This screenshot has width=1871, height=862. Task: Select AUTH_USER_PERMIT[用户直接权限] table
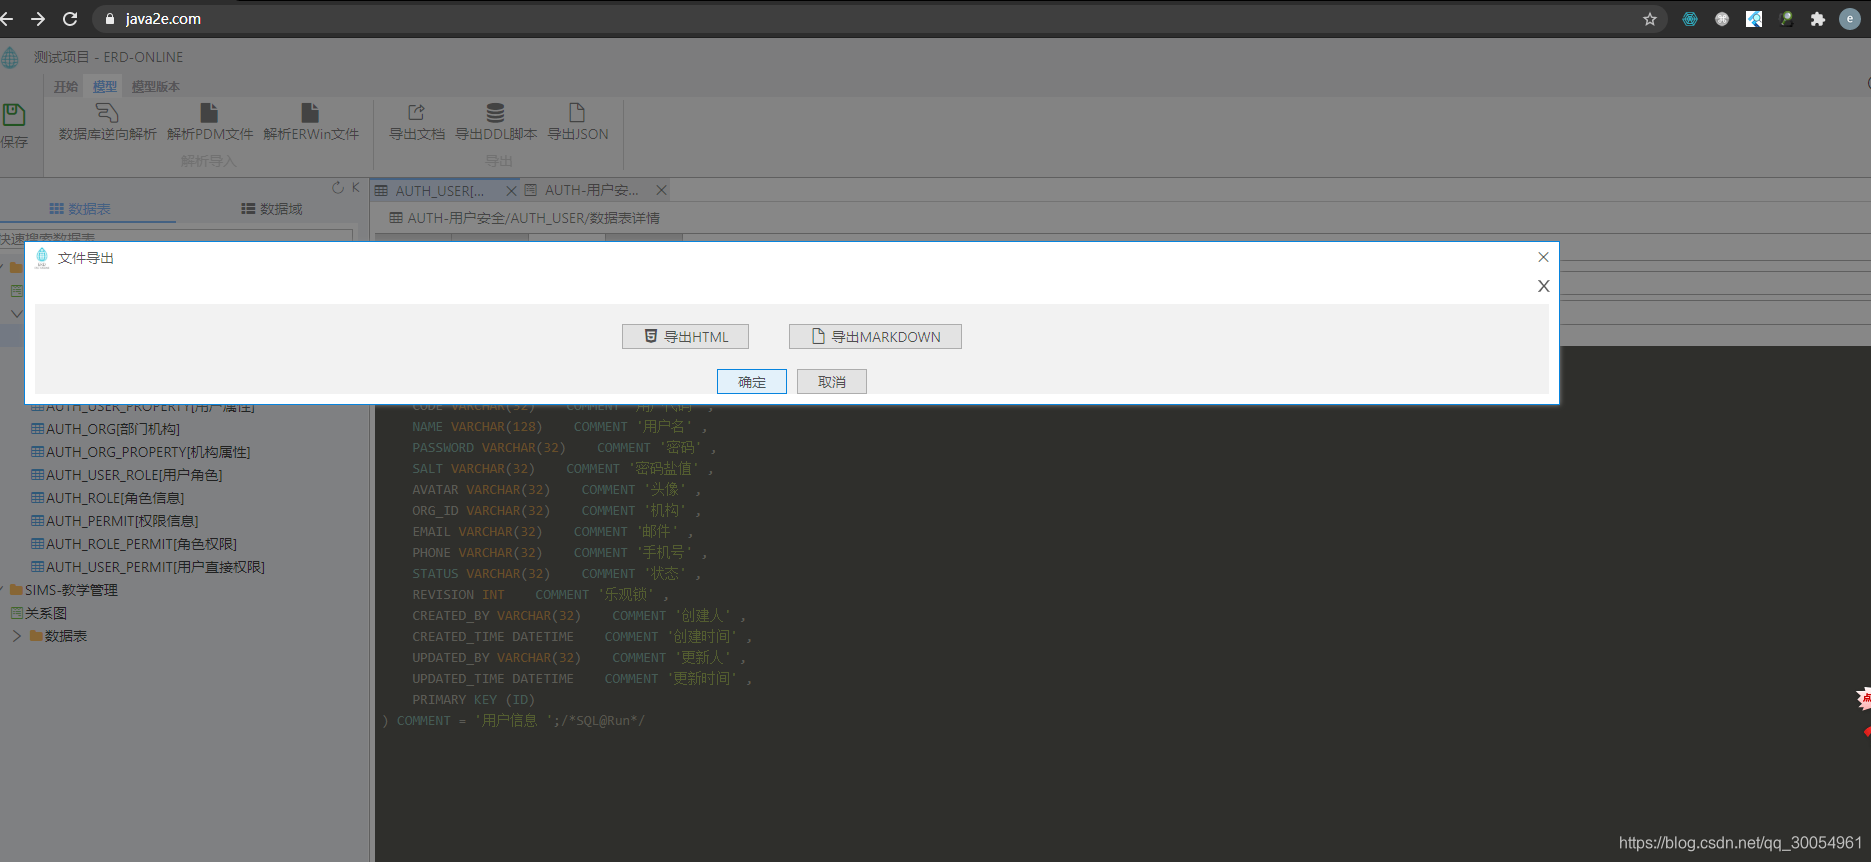click(155, 567)
